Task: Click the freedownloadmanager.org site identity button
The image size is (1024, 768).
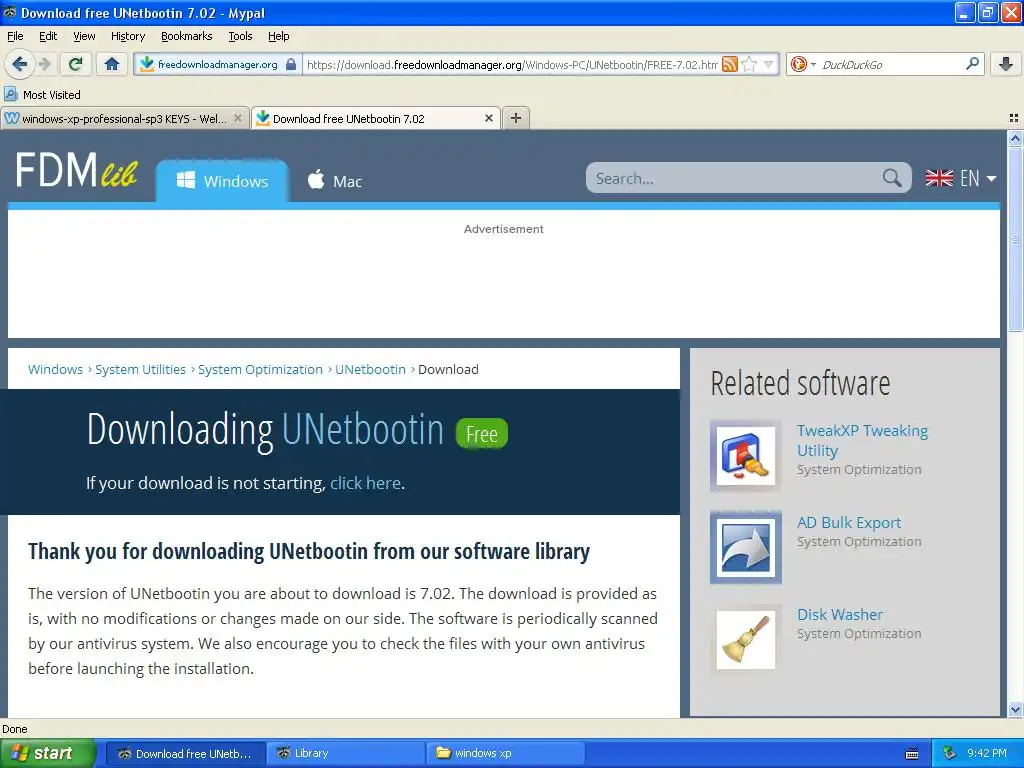Action: tap(217, 64)
